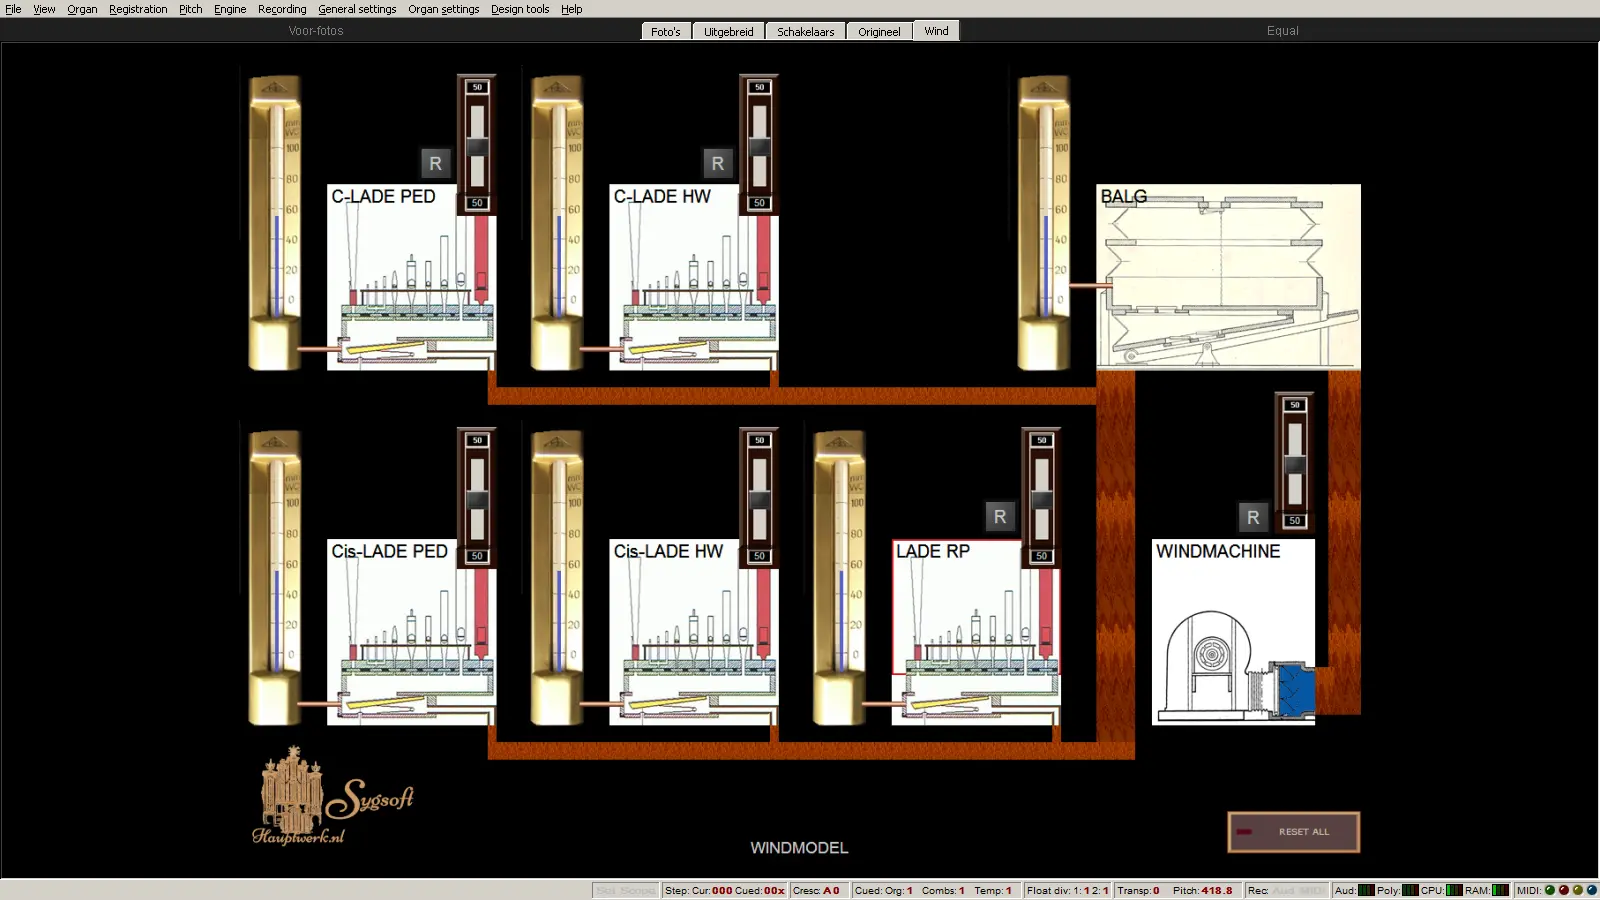The height and width of the screenshot is (900, 1600).
Task: Select the Uitgebreid tab
Action: (x=728, y=32)
